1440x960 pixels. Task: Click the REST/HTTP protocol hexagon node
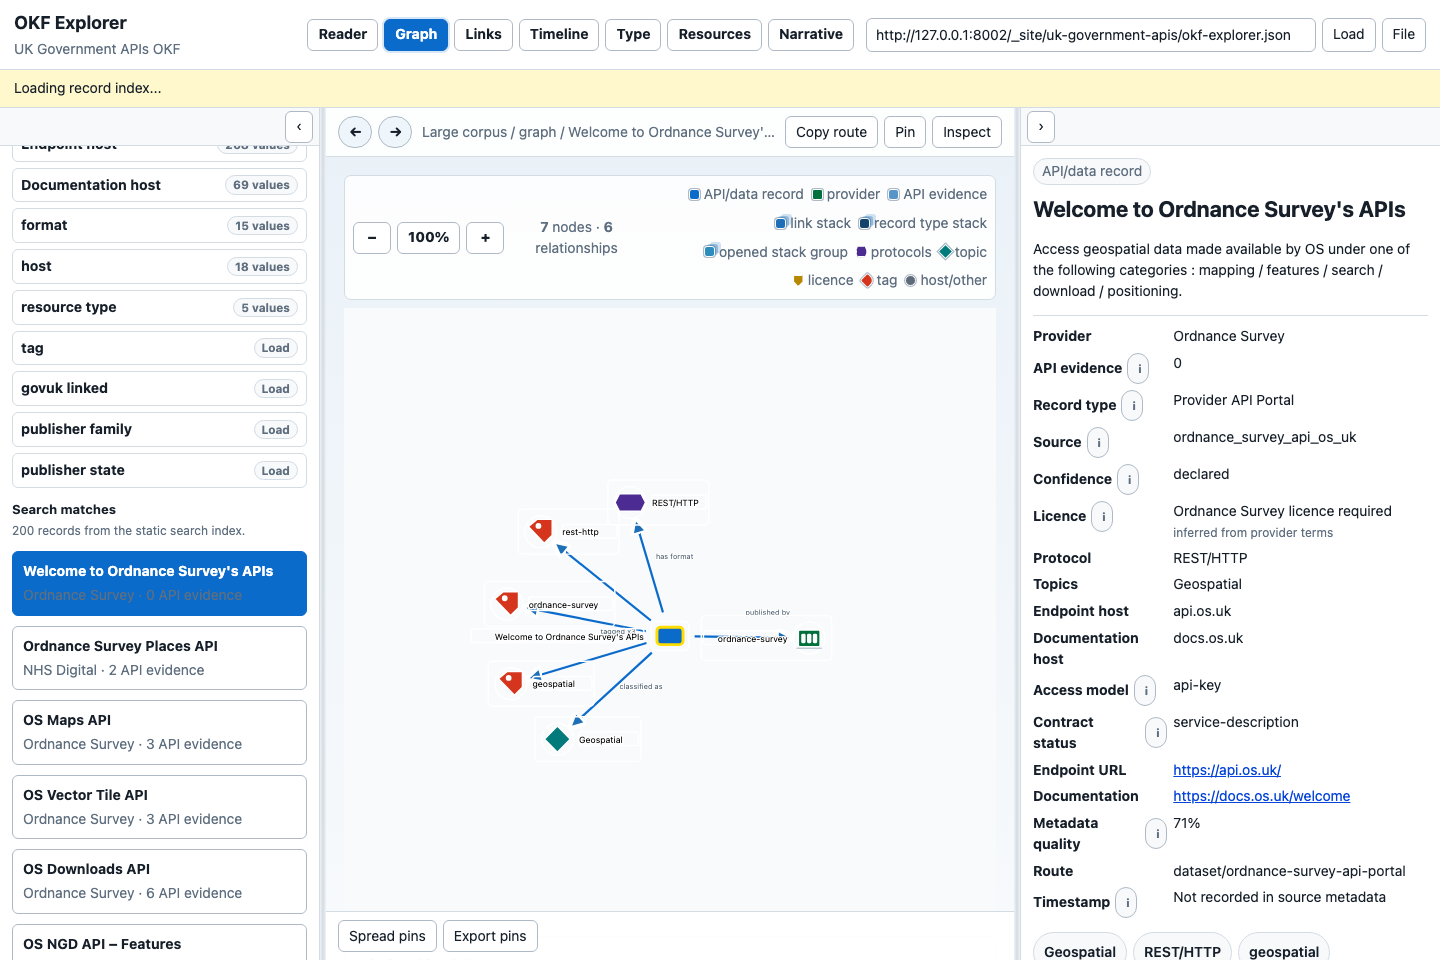pyautogui.click(x=630, y=502)
